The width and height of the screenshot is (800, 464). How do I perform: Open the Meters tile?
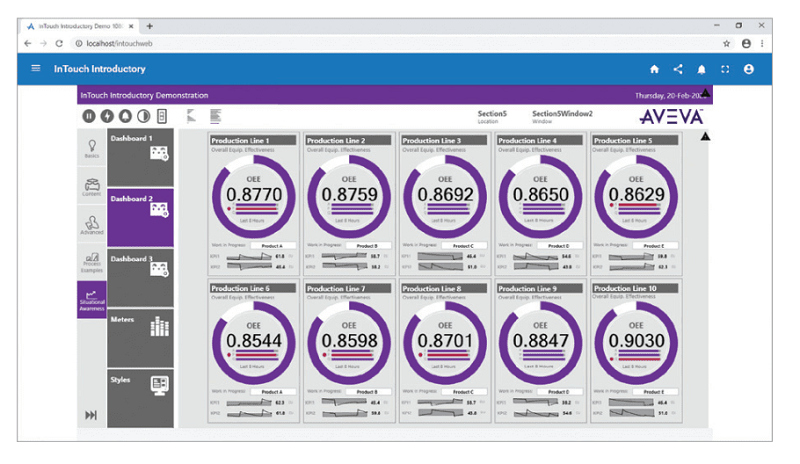pyautogui.click(x=140, y=323)
